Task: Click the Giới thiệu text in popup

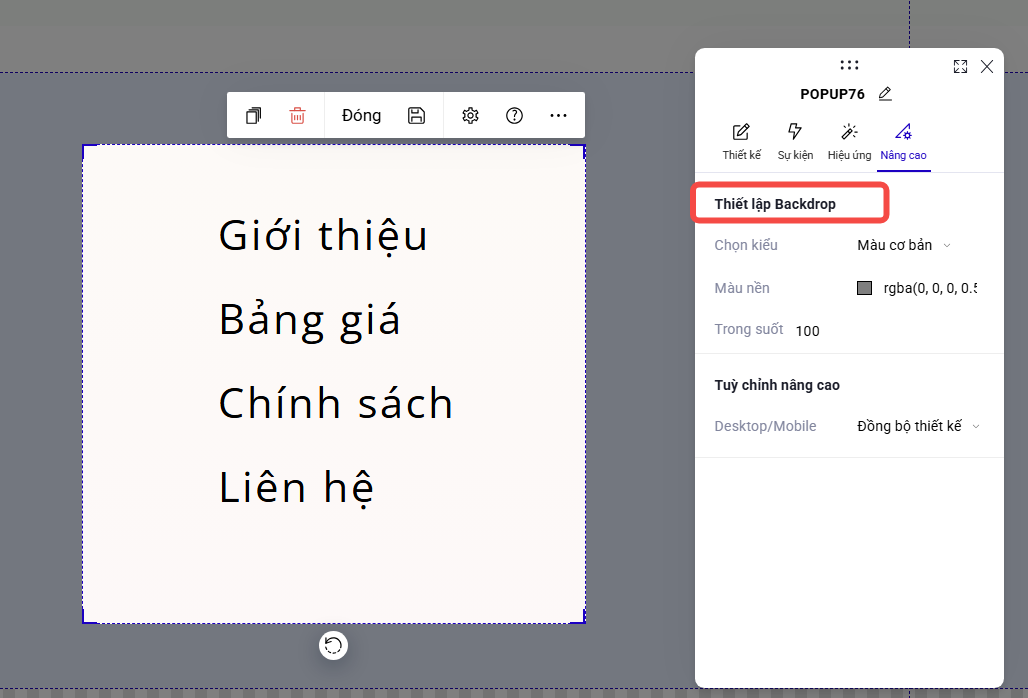Action: tap(323, 235)
